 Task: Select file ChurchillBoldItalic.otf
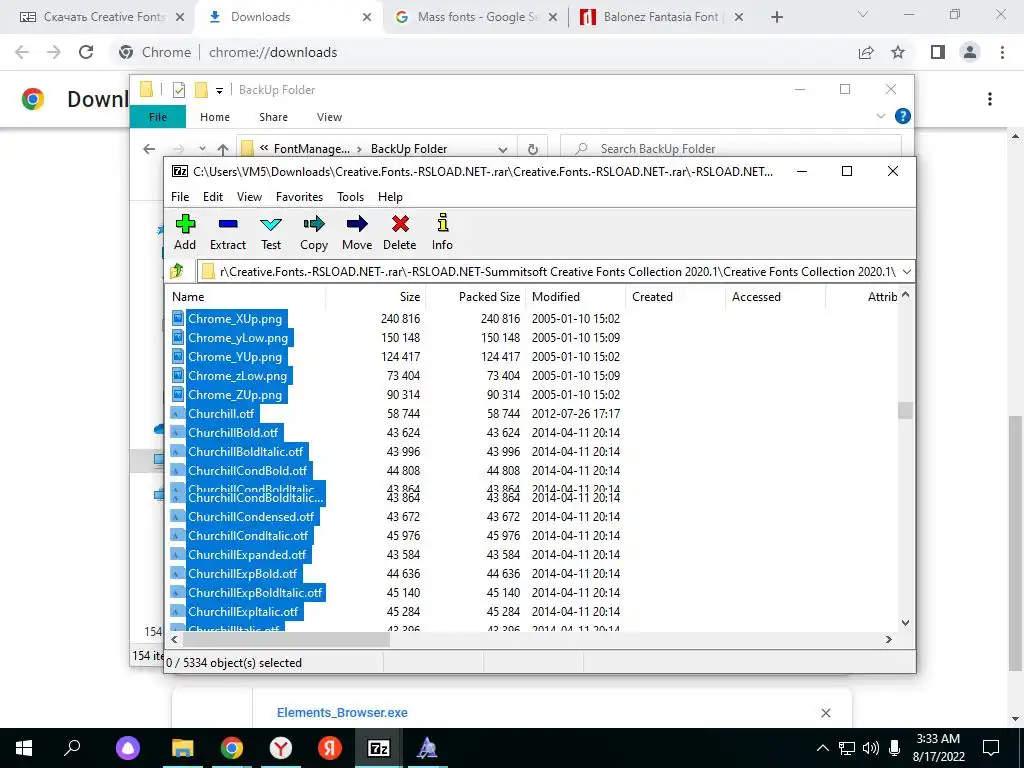246,451
